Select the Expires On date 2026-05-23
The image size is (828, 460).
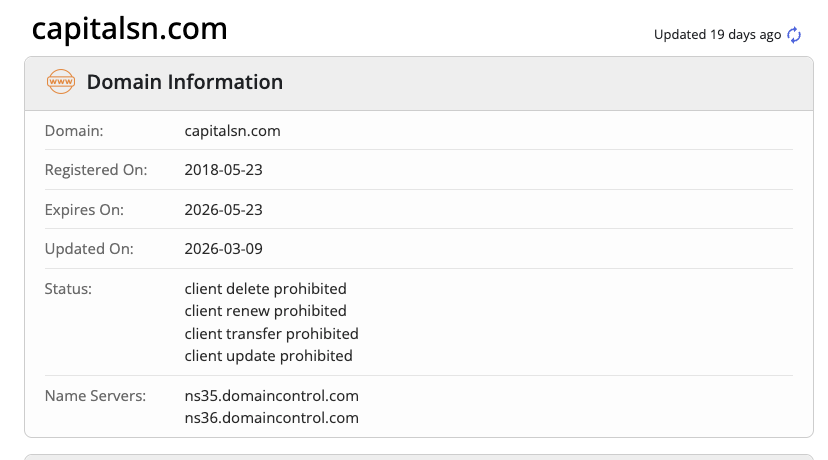coord(224,210)
